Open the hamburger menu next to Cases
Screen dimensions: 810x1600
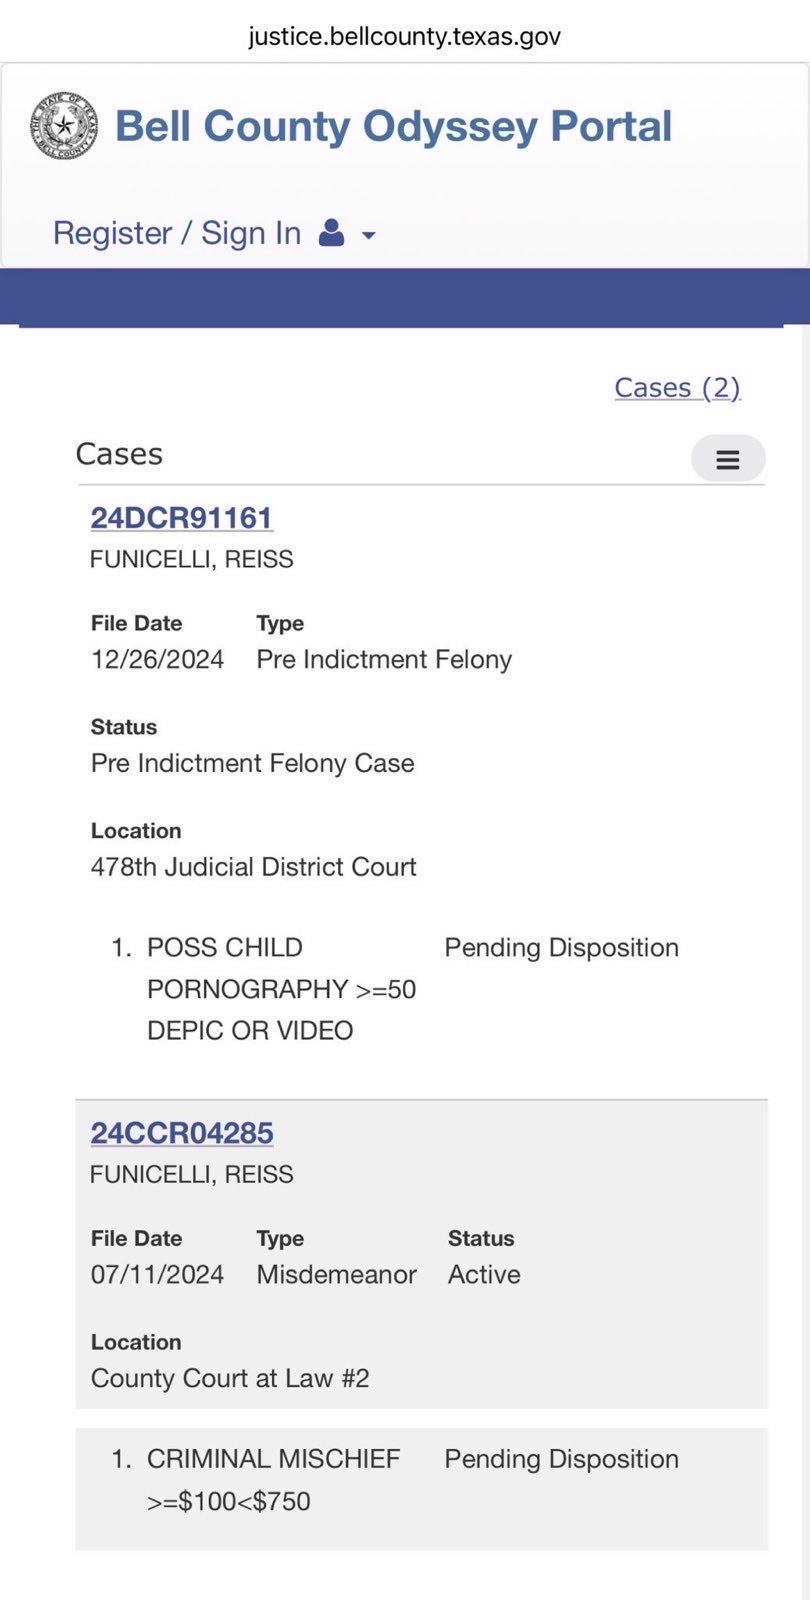tap(728, 459)
